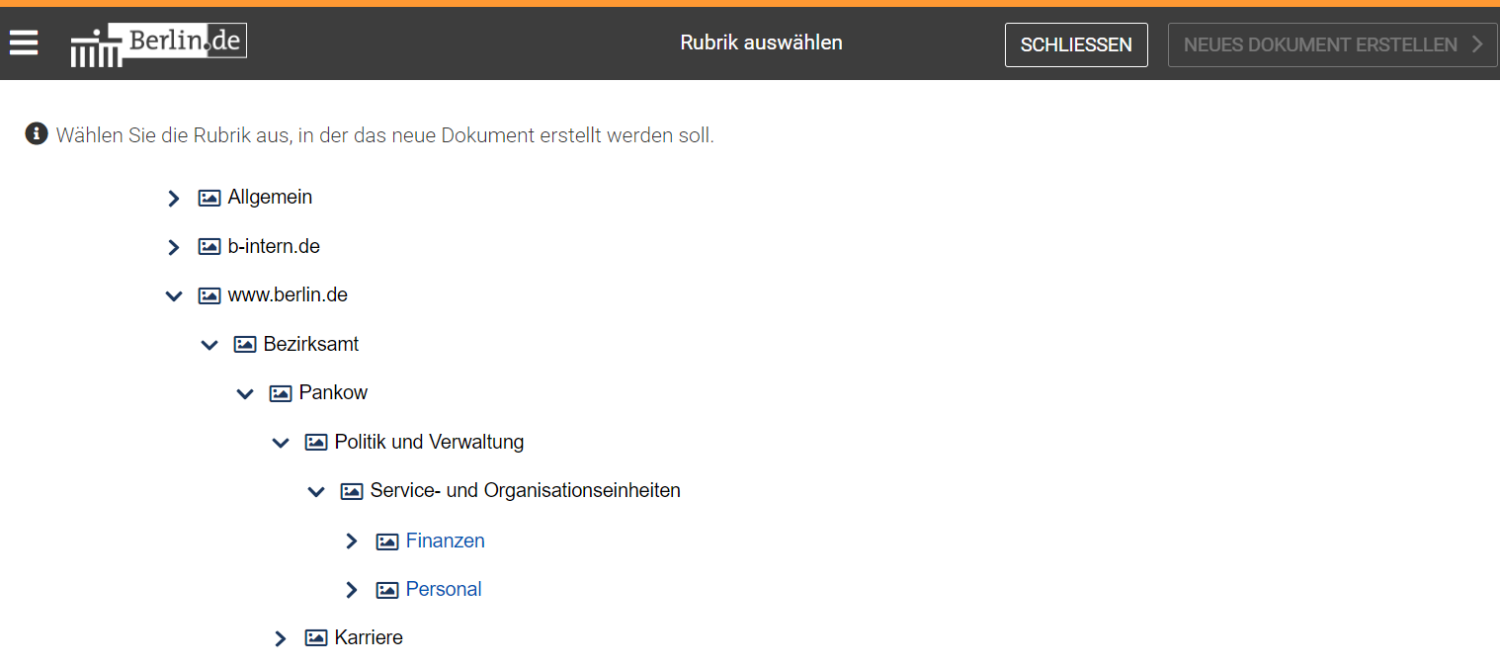Expand the Personal tree node
The image size is (1500, 667).
click(x=351, y=589)
